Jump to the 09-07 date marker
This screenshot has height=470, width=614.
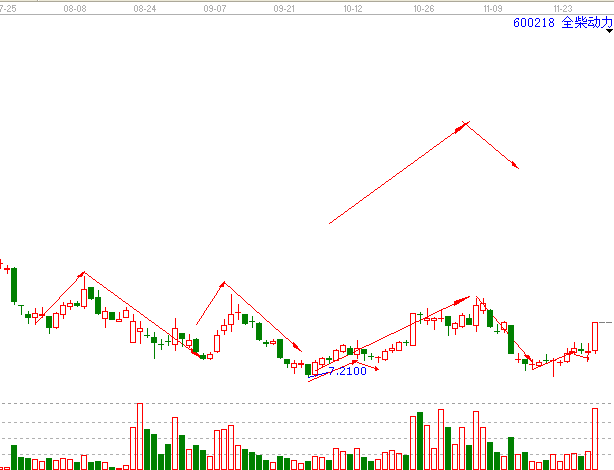(214, 6)
